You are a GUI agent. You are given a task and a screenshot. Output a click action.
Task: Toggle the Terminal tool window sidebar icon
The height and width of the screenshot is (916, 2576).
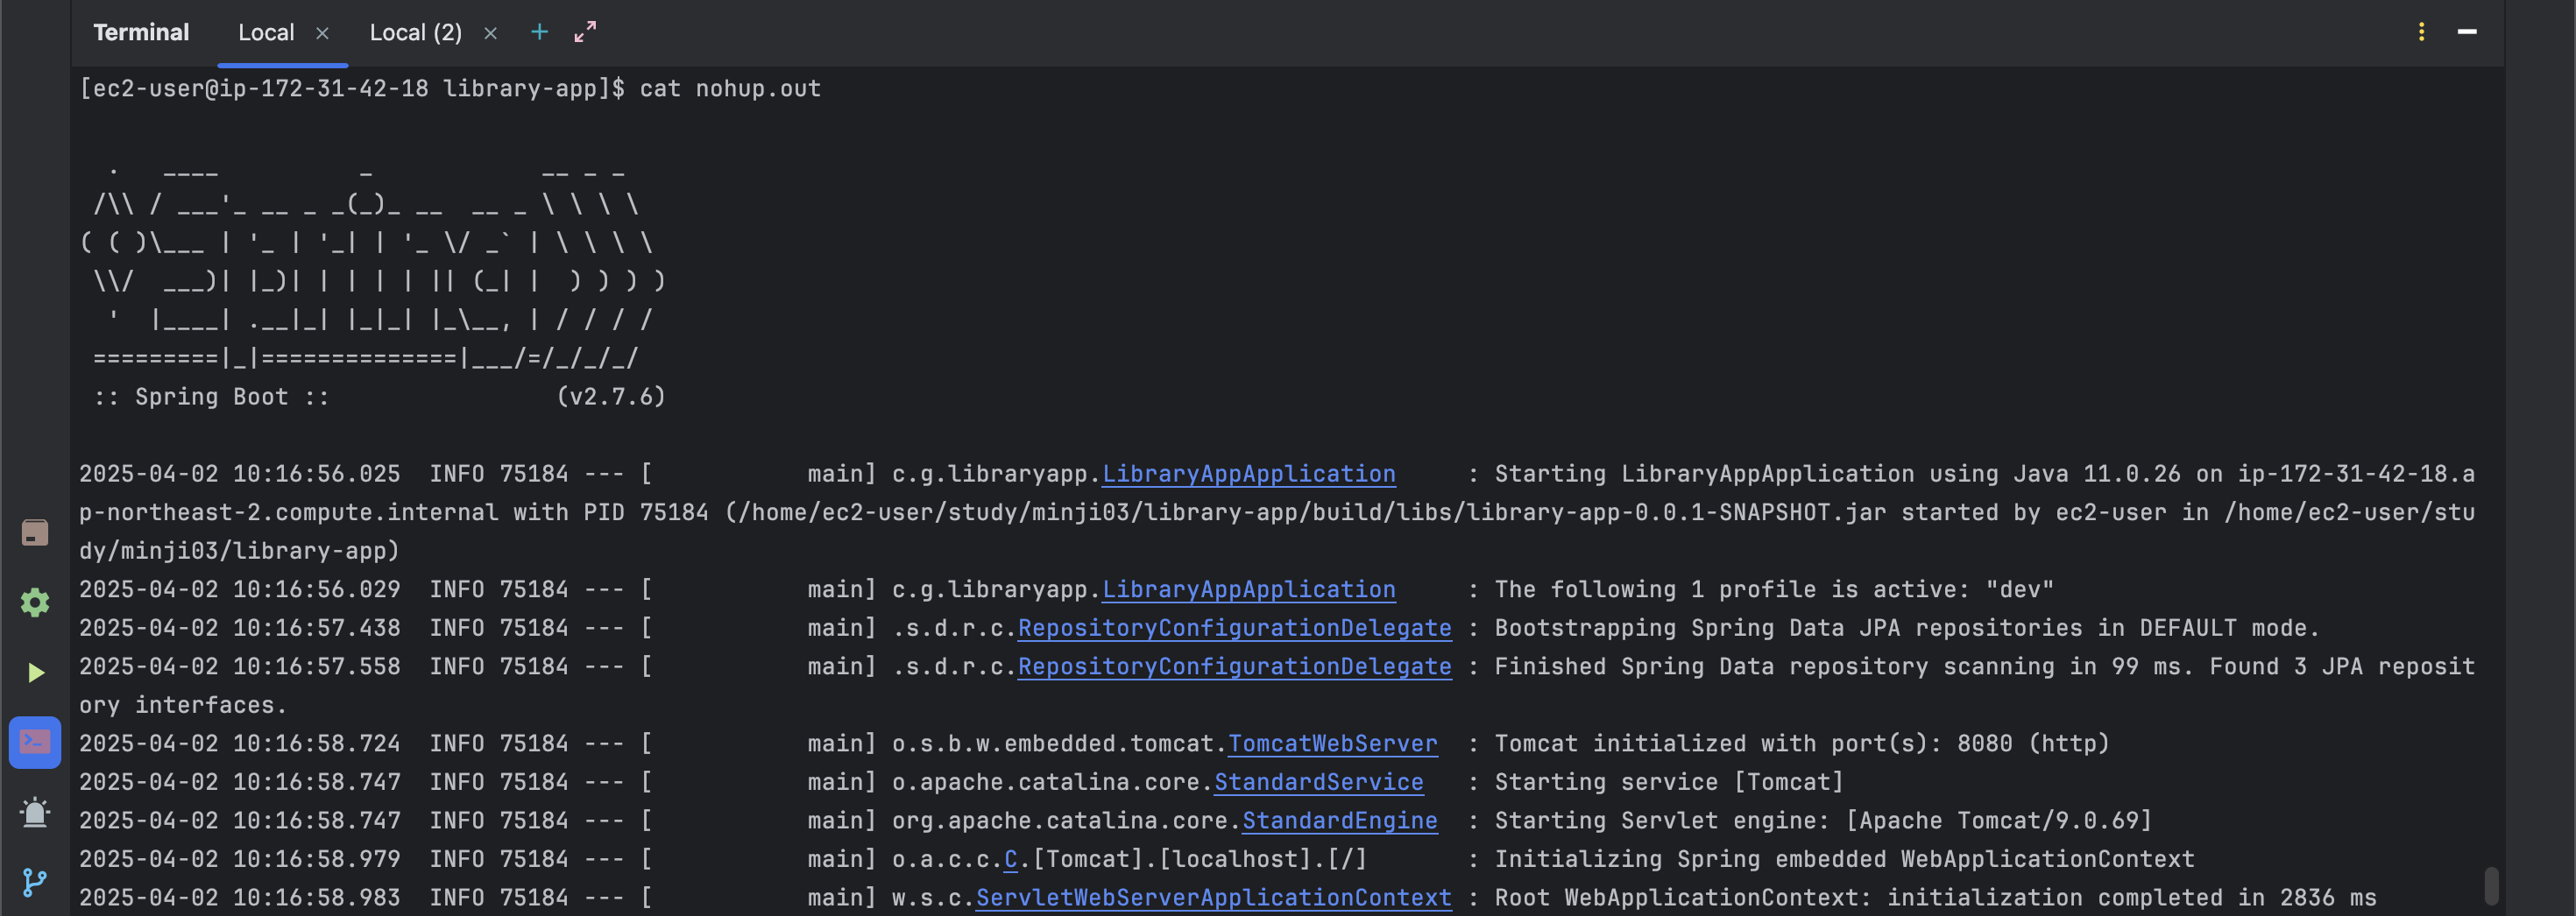(x=35, y=742)
